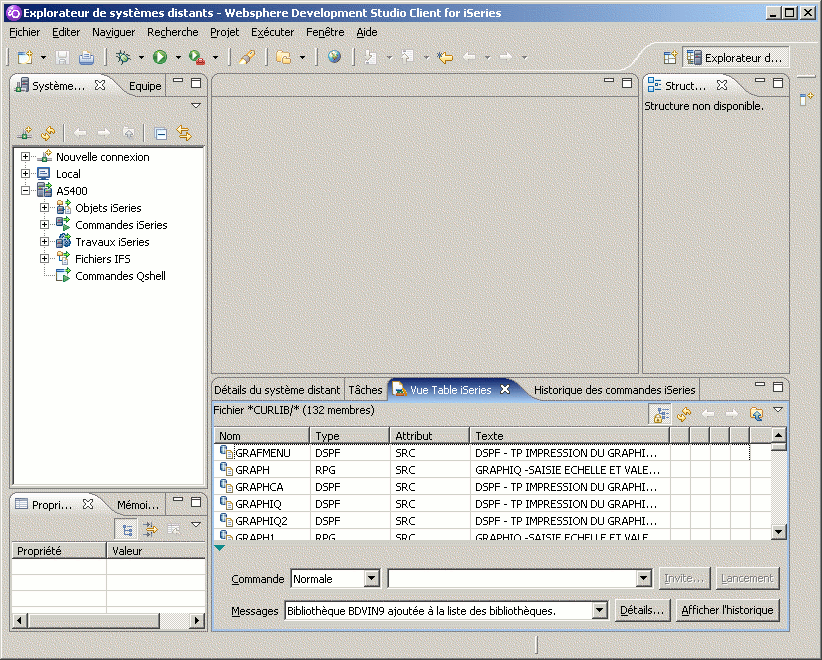Viewport: 822px width, 660px height.
Task: Click the fast view icon on right edge
Action: pos(806,98)
